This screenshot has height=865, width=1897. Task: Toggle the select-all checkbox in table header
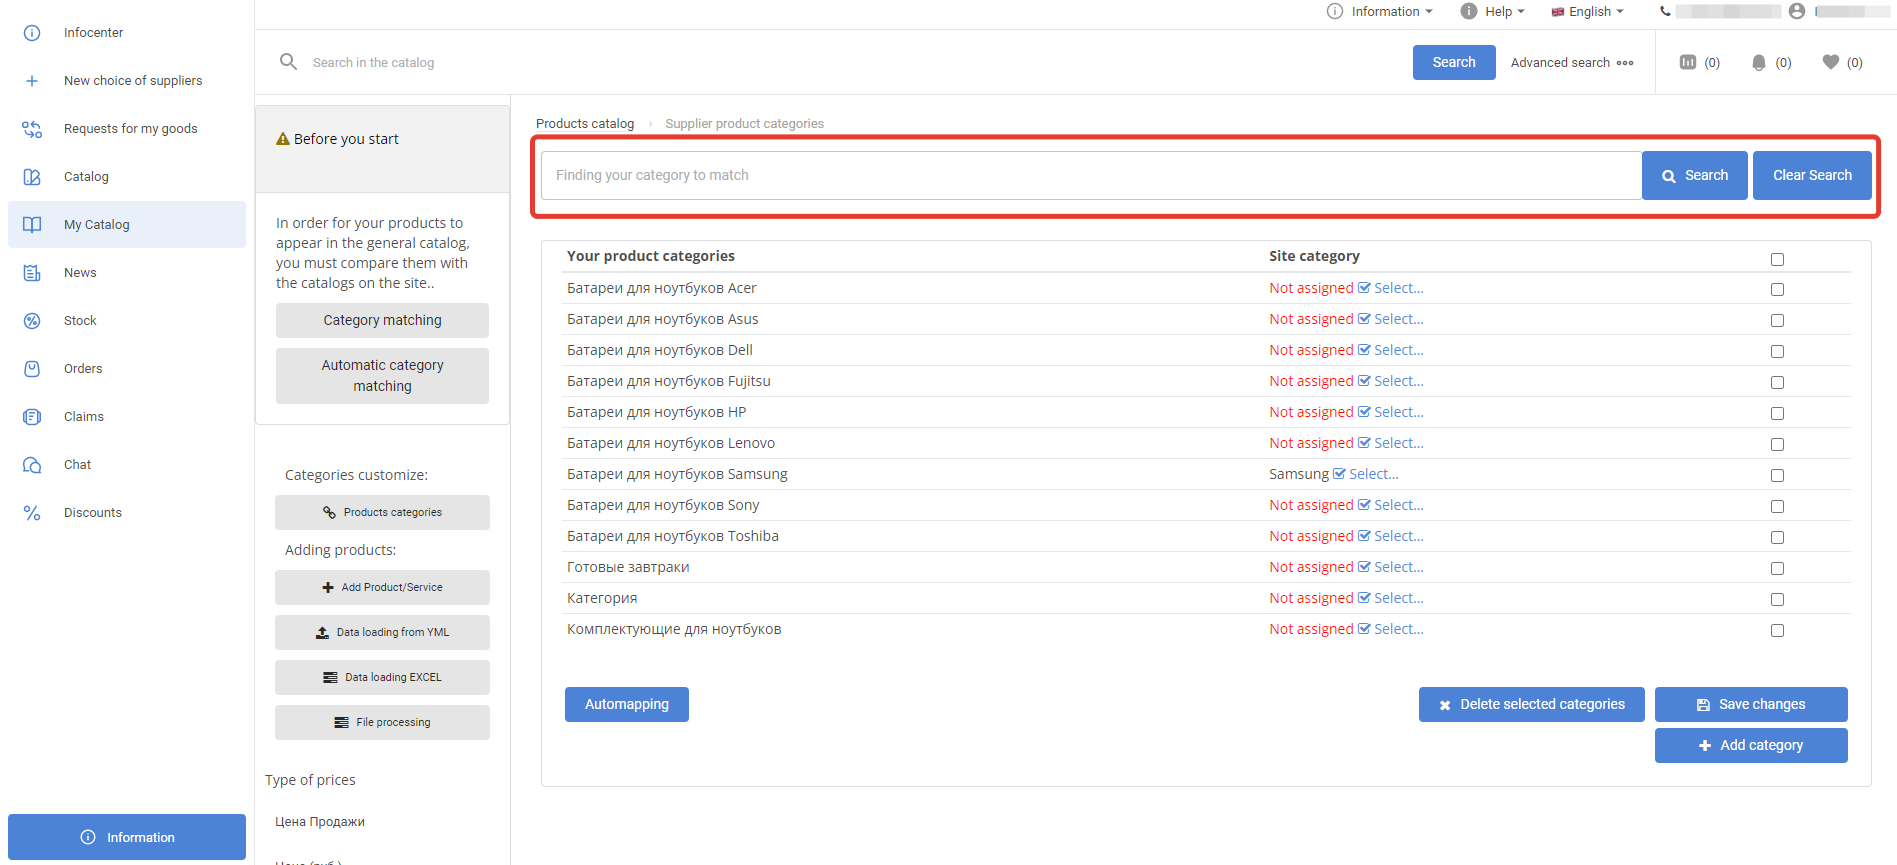[x=1777, y=259]
